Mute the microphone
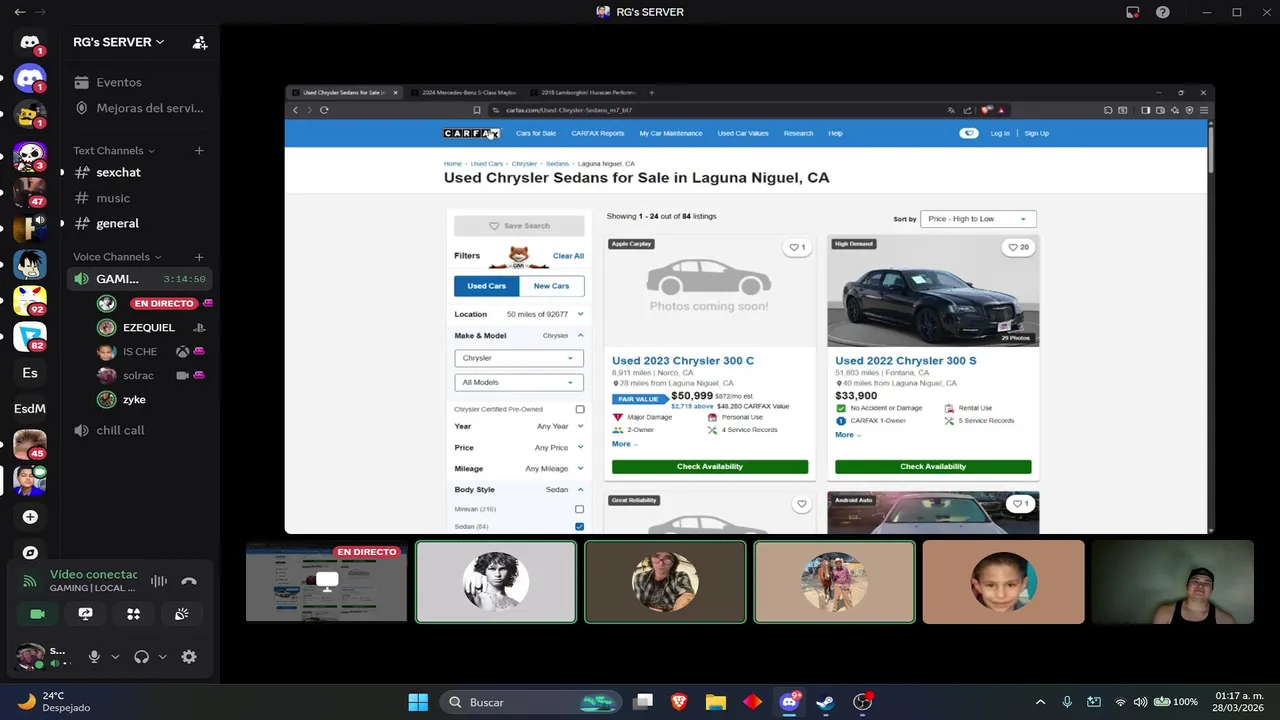 (x=94, y=657)
